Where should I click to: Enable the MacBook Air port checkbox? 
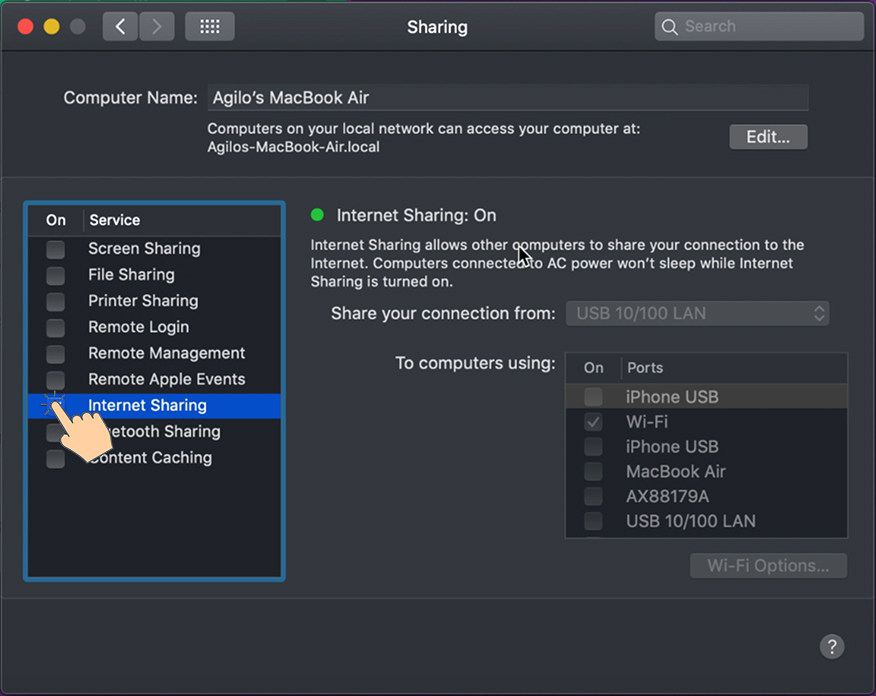[593, 471]
